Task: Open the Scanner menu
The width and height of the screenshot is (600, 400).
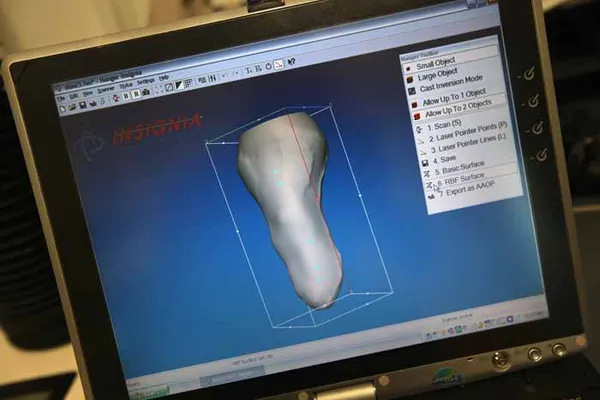Action: pos(106,90)
